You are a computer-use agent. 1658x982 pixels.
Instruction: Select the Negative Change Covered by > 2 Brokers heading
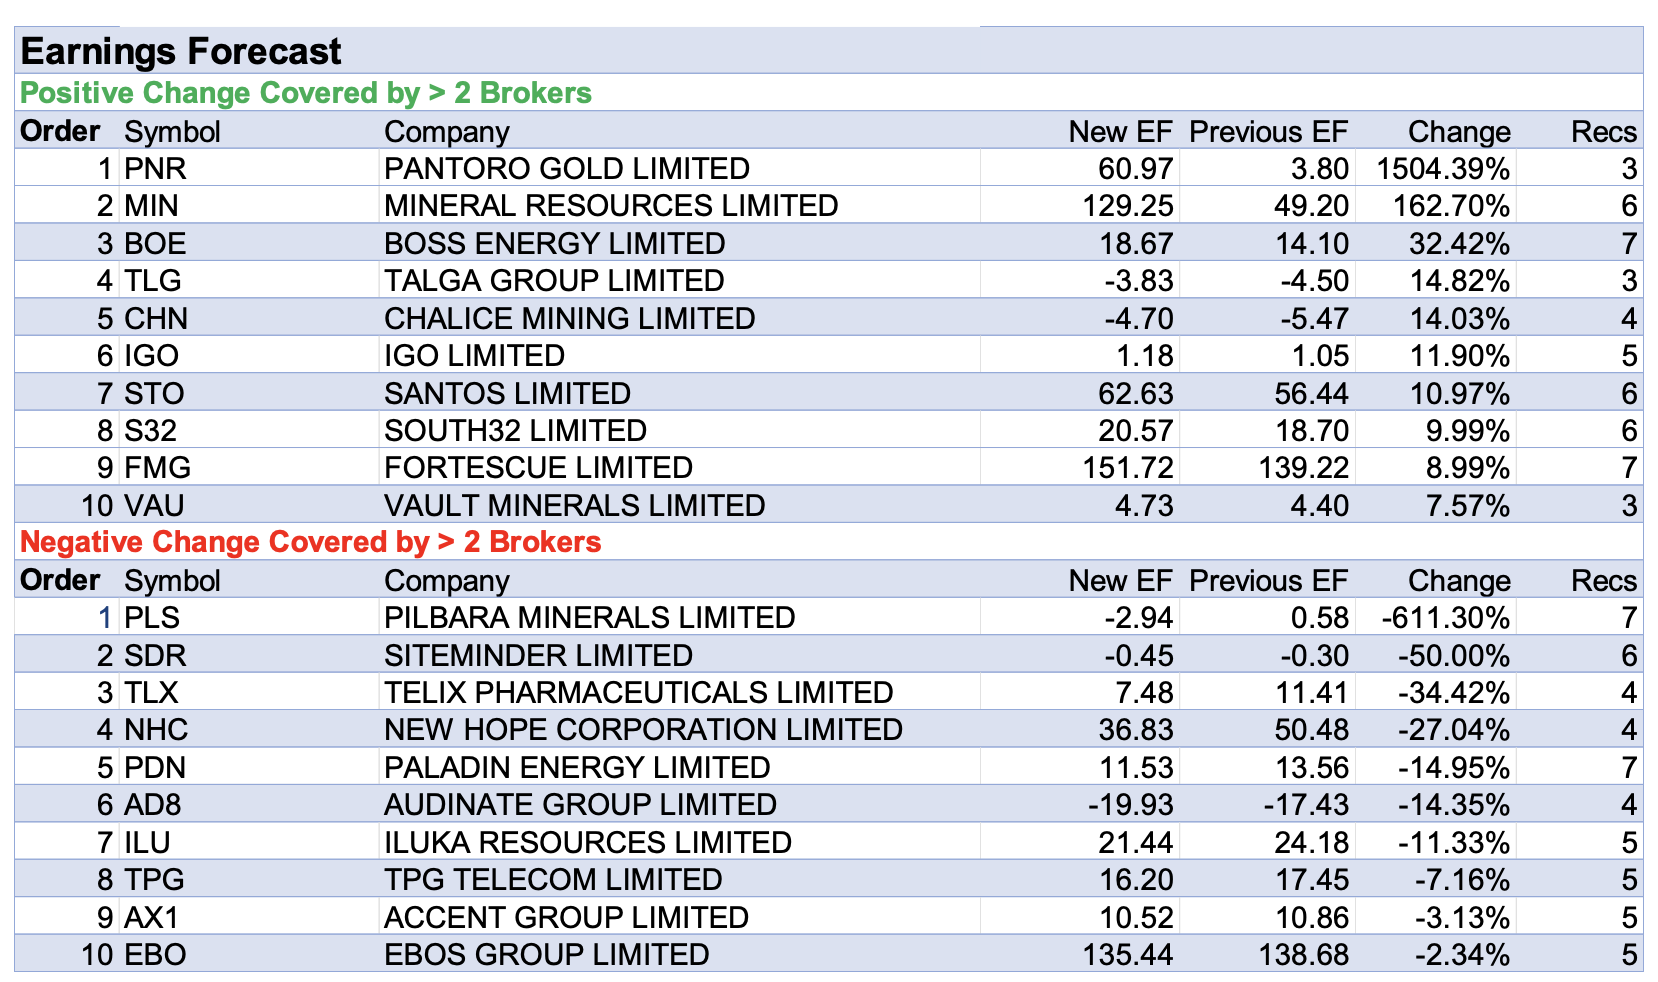[x=311, y=542]
